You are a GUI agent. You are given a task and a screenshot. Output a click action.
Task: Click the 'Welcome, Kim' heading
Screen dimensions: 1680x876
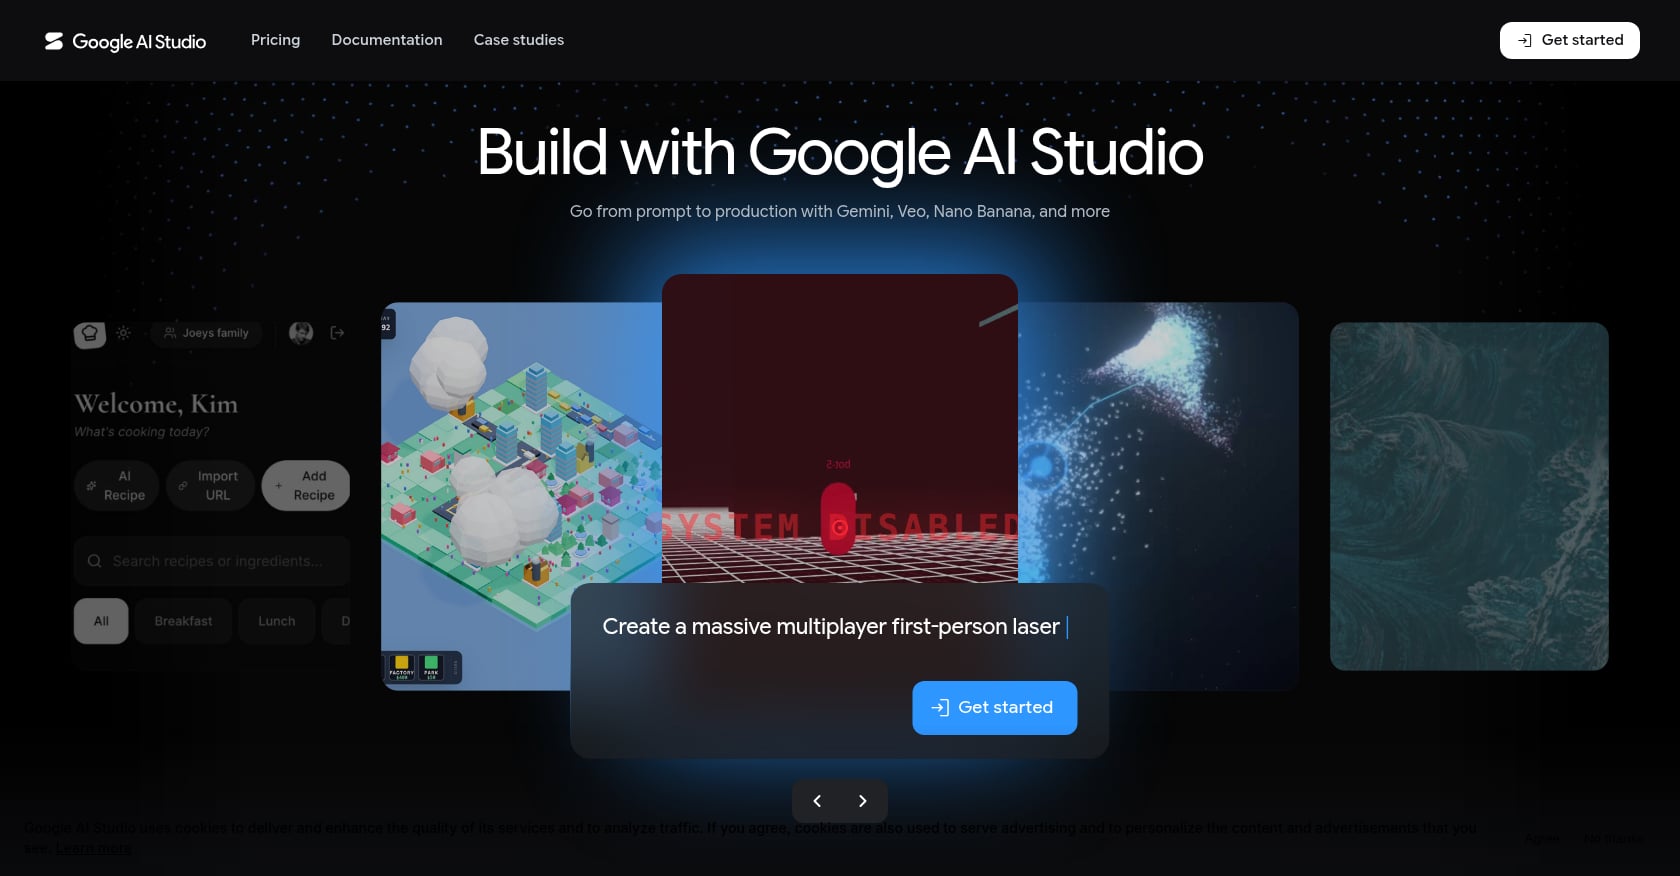point(156,404)
